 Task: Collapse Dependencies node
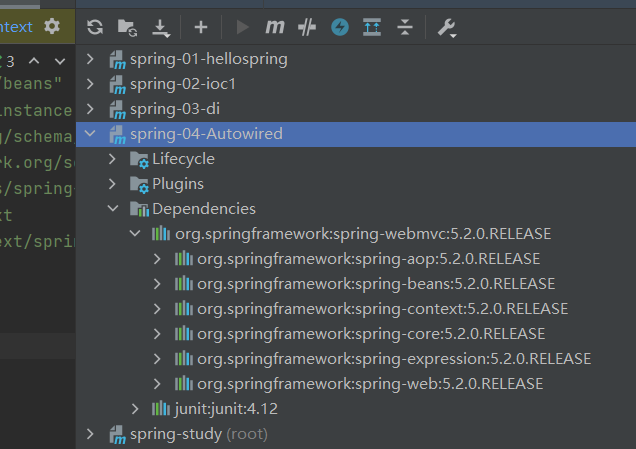point(113,208)
